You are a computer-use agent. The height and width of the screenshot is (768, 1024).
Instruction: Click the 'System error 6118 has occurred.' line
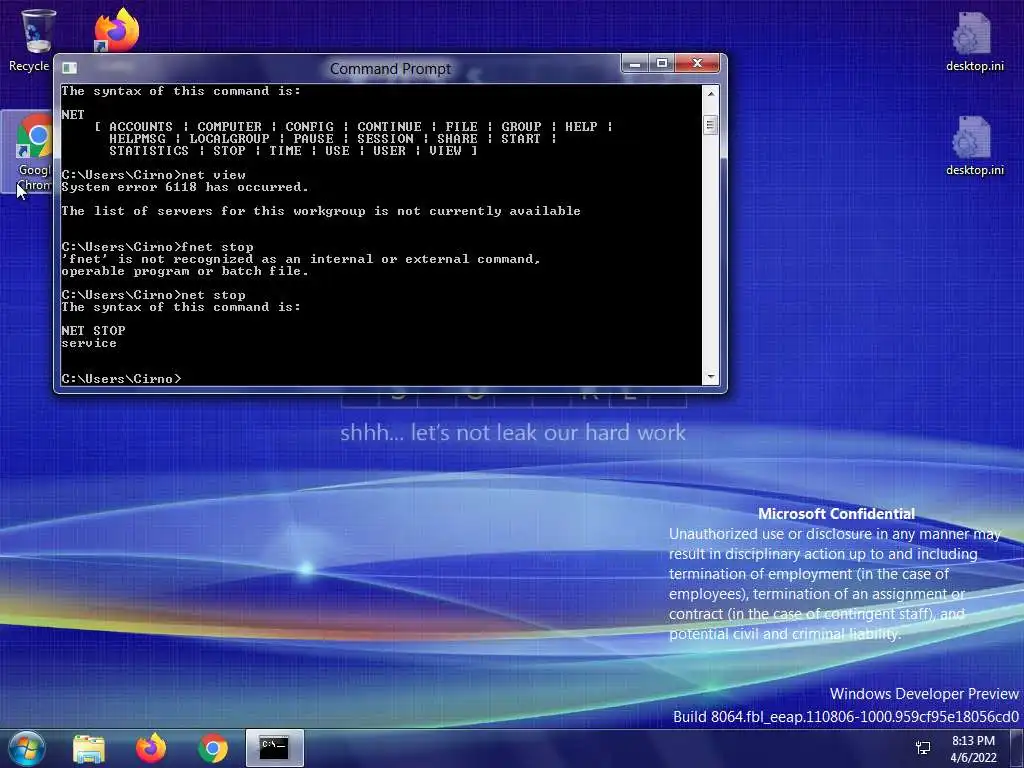pos(184,187)
